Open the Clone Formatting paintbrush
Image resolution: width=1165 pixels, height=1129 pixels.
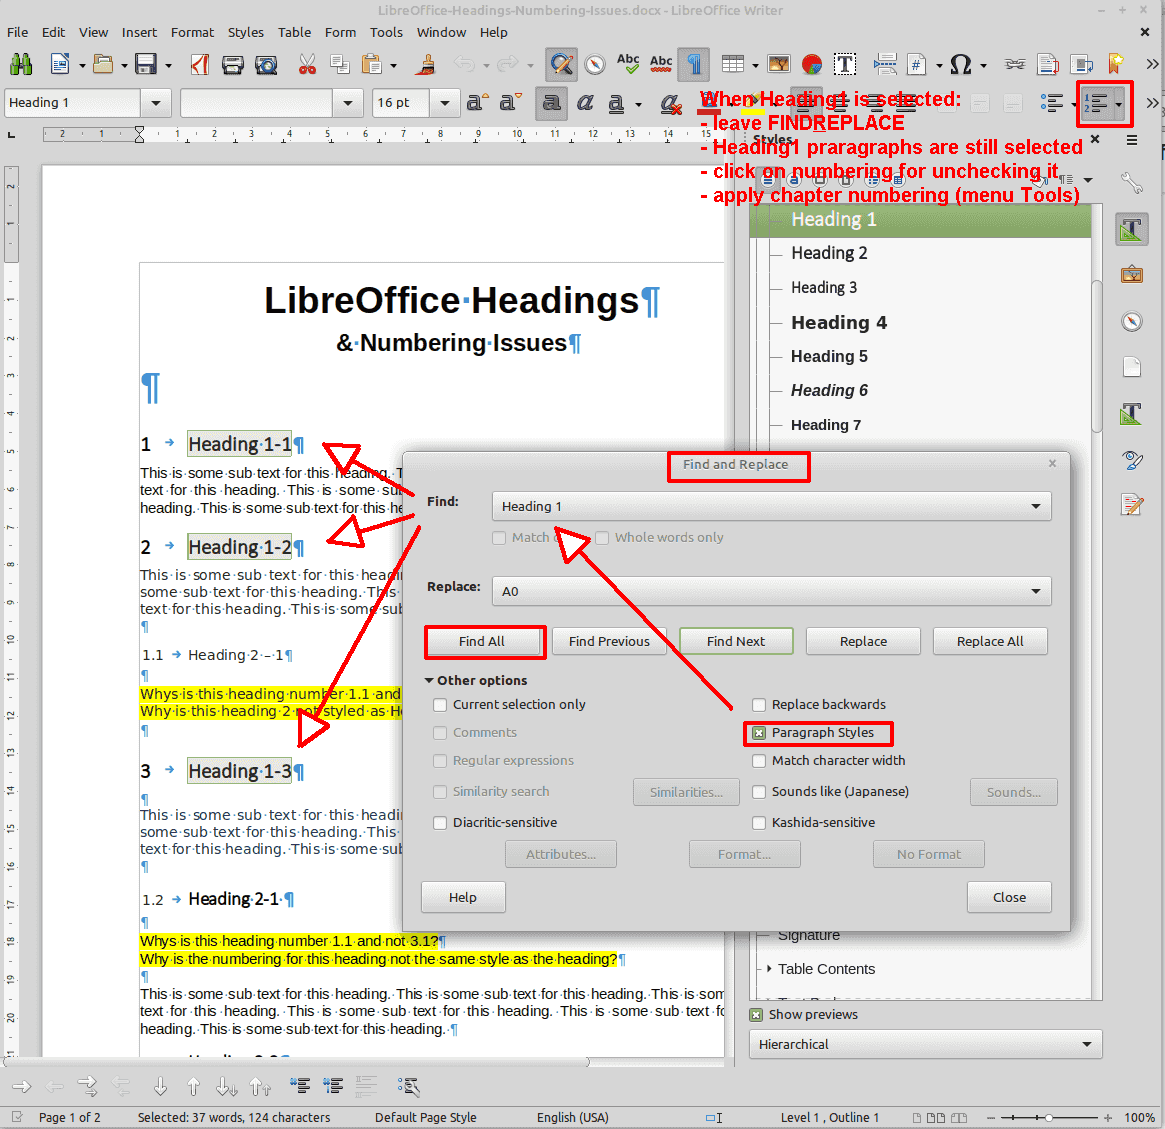(x=424, y=64)
